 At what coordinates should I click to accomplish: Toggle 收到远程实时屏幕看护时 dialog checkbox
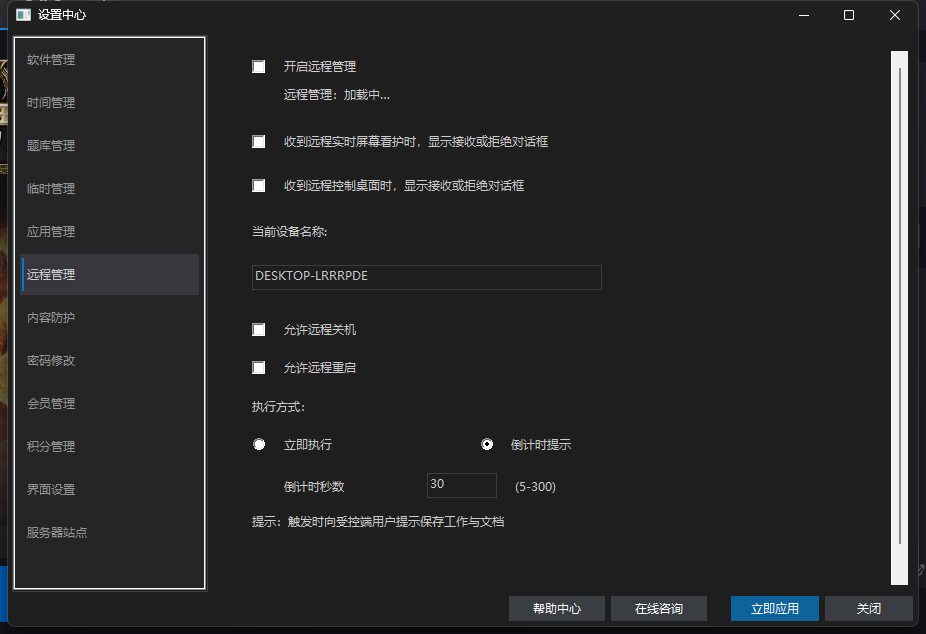[x=259, y=142]
